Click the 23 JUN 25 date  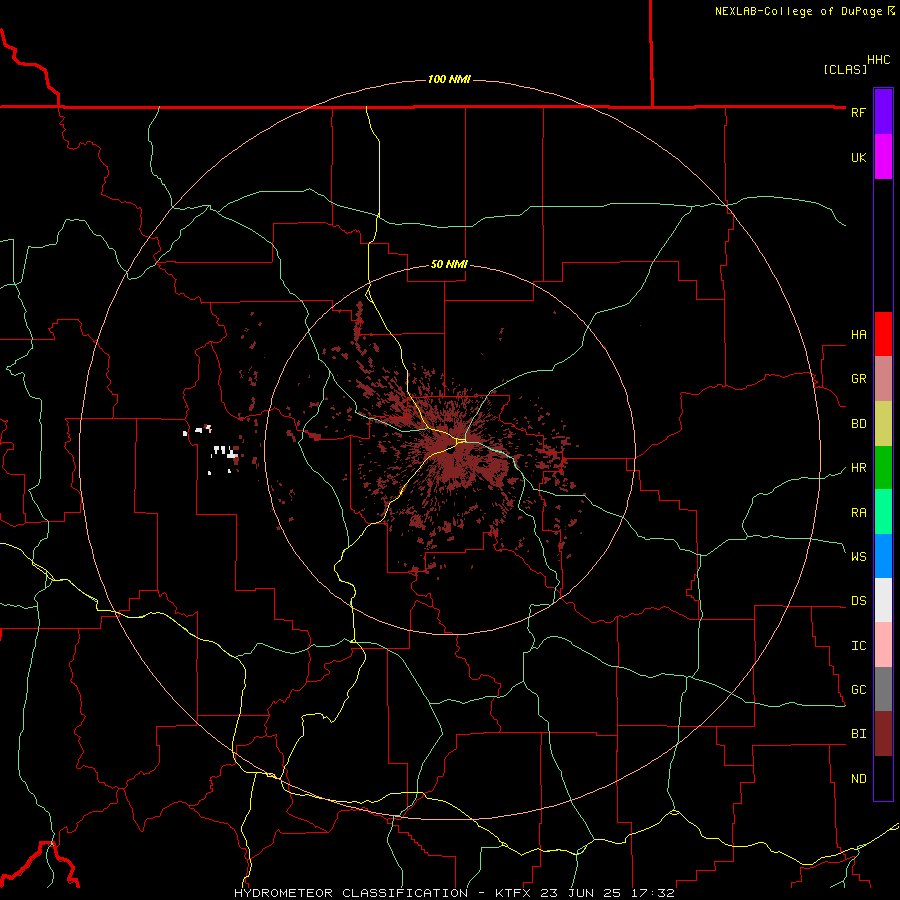pyautogui.click(x=580, y=893)
